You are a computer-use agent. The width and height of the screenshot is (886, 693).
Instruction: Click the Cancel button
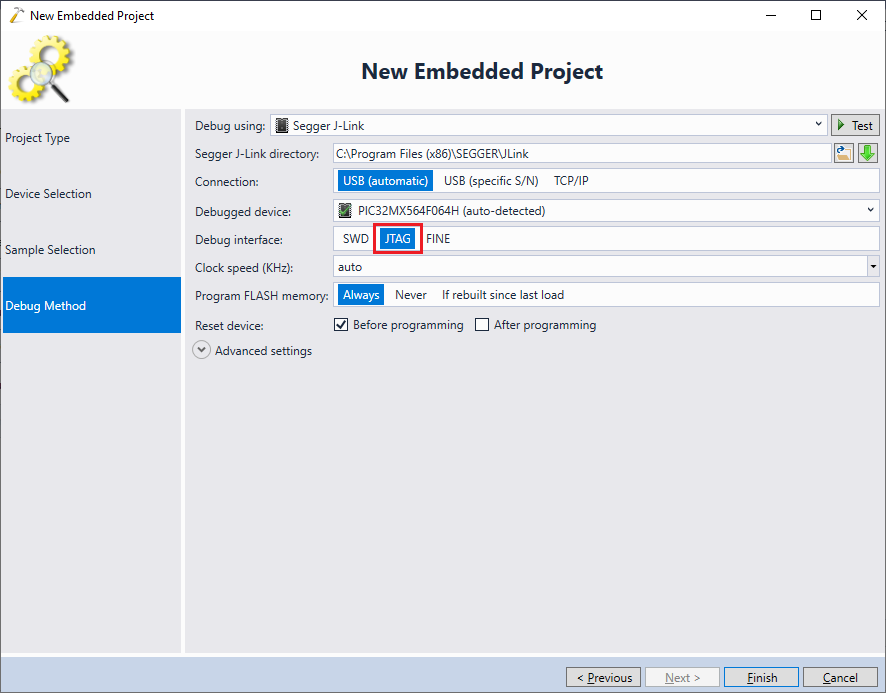point(840,677)
